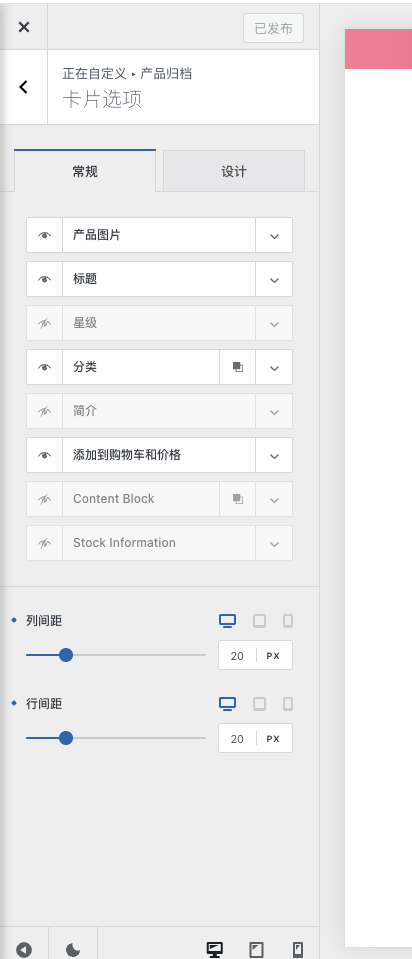Go back using the left chevron arrow
This screenshot has height=959, width=412.
tap(24, 87)
